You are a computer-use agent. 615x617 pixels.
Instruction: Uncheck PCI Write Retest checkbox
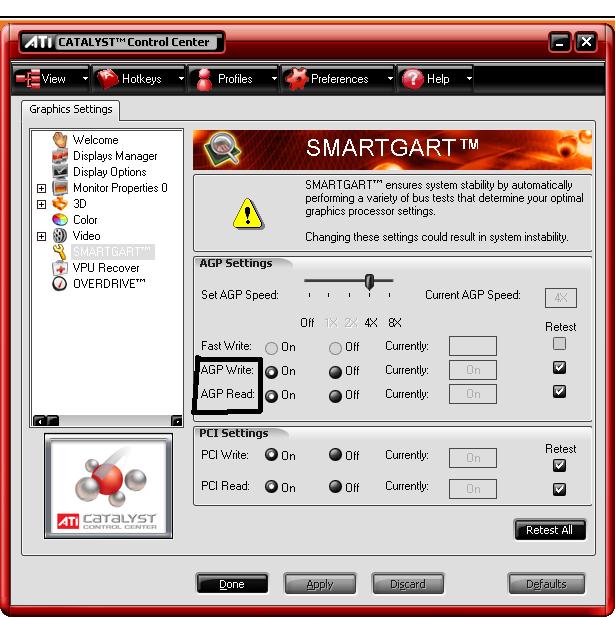coord(559,465)
